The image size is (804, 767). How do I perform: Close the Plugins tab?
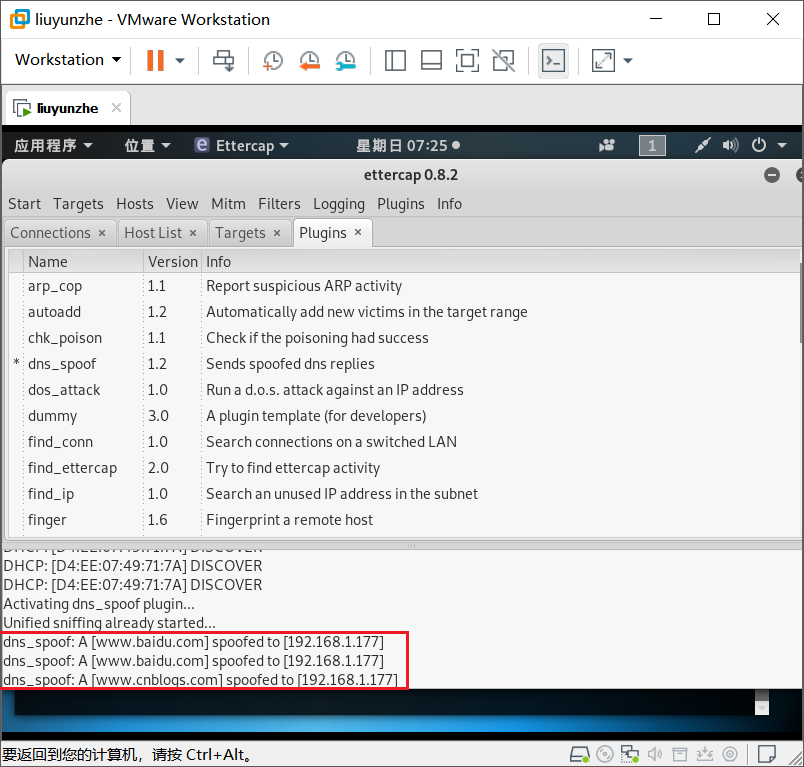pos(358,232)
